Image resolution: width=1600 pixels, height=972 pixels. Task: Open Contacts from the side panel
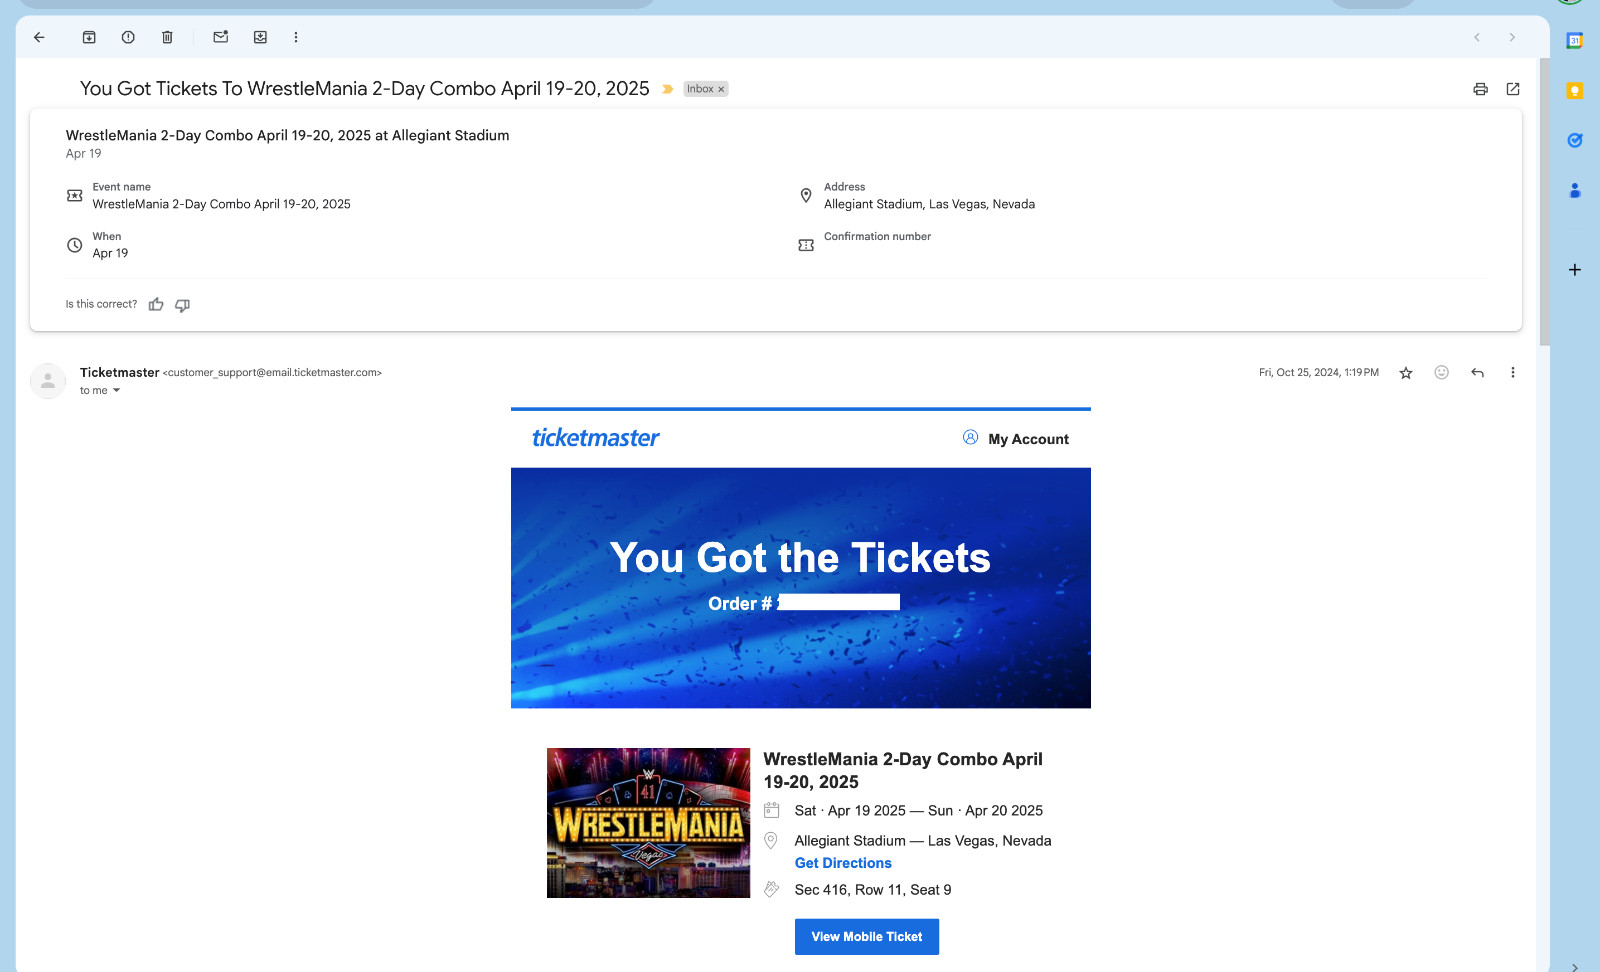[1574, 190]
